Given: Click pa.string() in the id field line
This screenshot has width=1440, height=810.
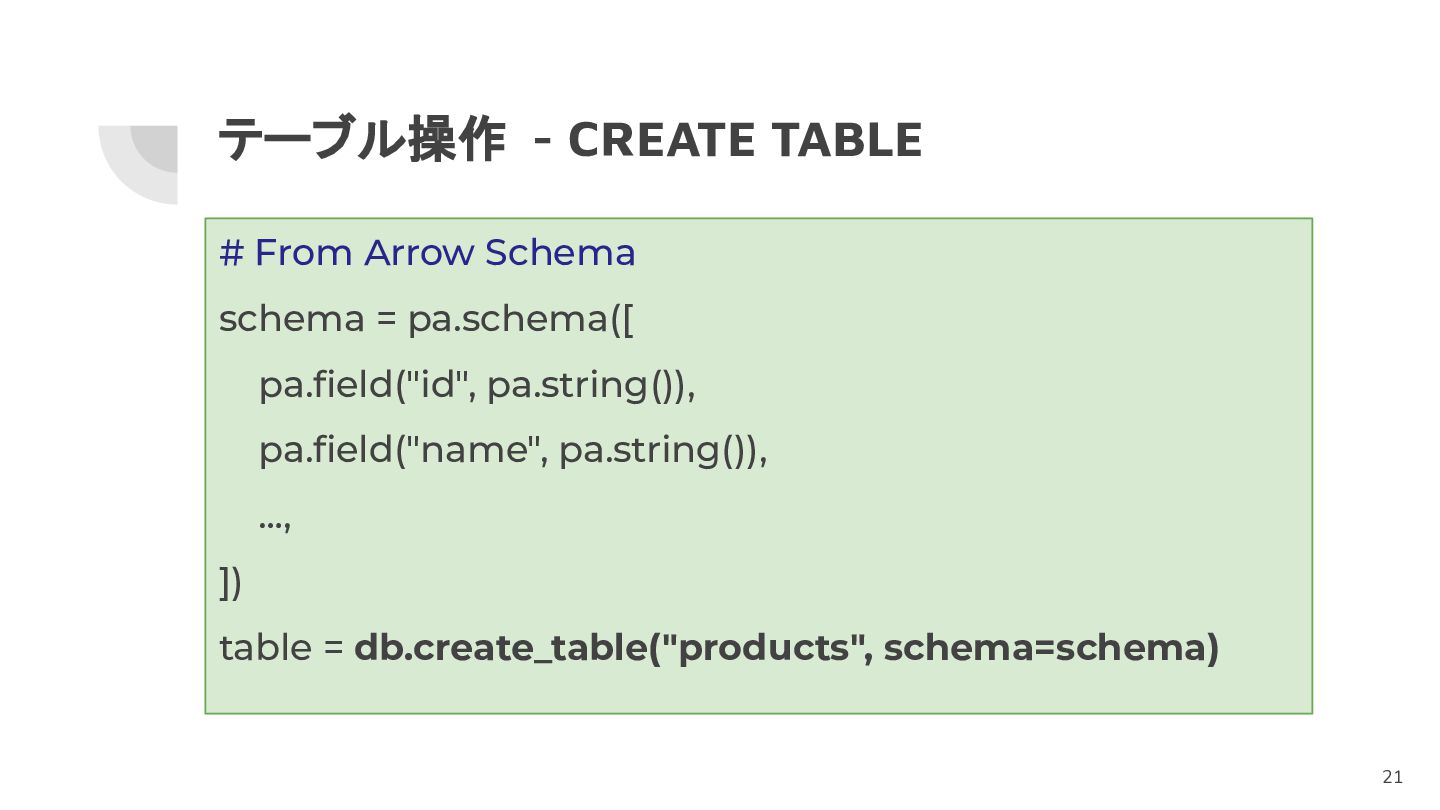Looking at the screenshot, I should click(x=581, y=385).
